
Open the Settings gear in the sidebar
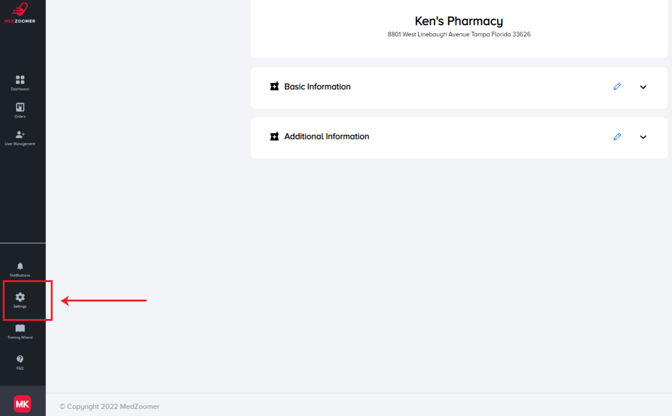pyautogui.click(x=20, y=300)
